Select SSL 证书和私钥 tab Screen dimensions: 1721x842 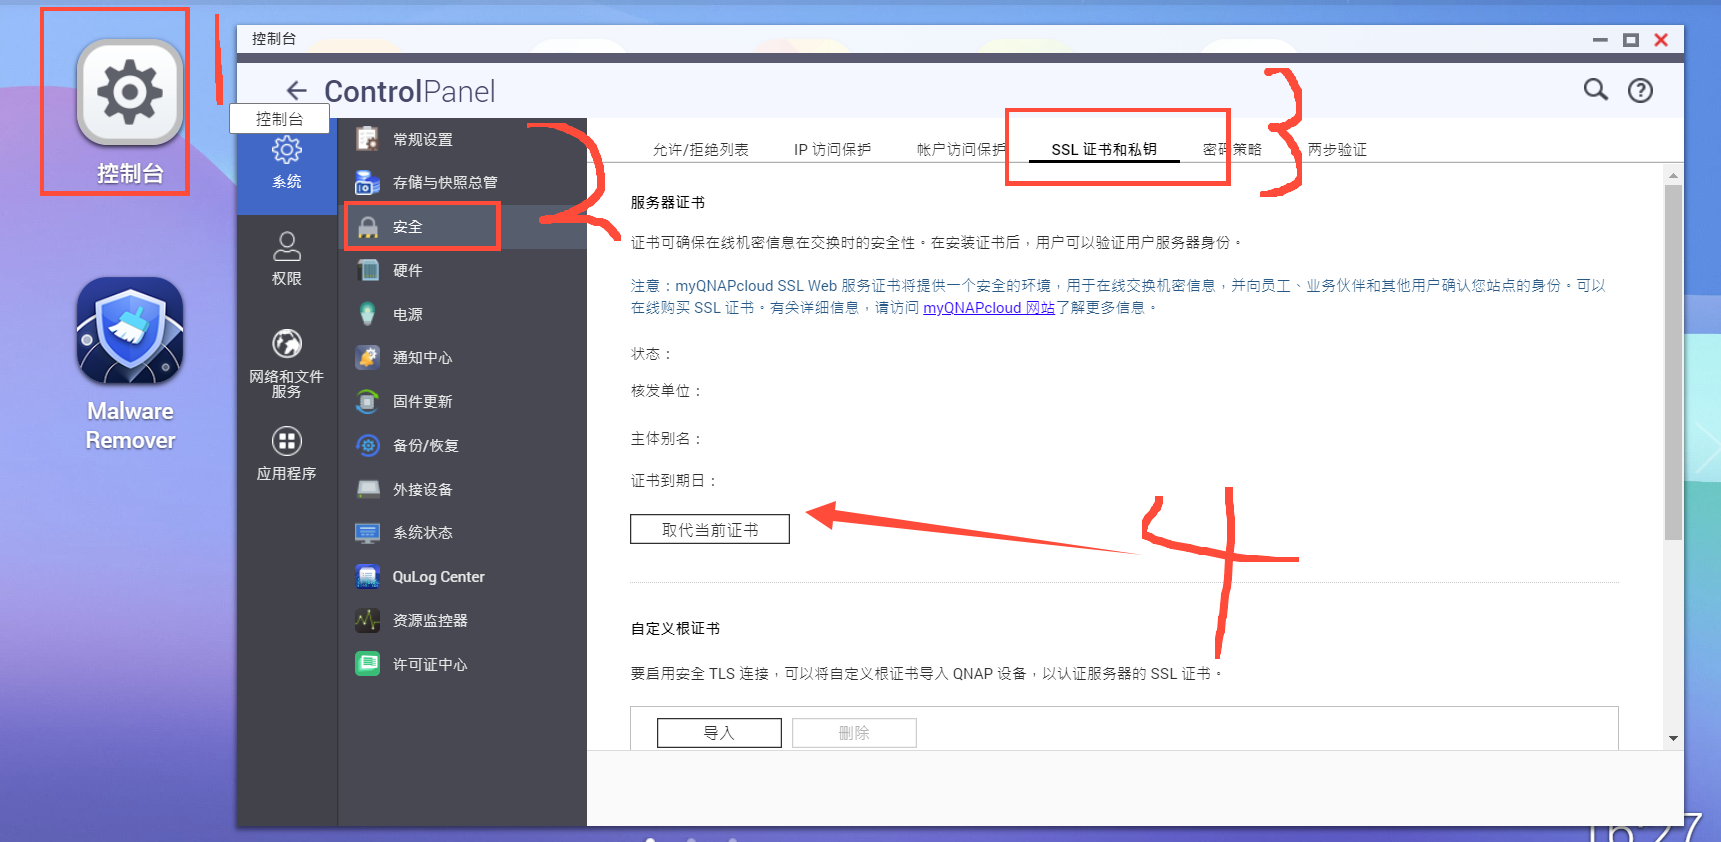[1104, 150]
